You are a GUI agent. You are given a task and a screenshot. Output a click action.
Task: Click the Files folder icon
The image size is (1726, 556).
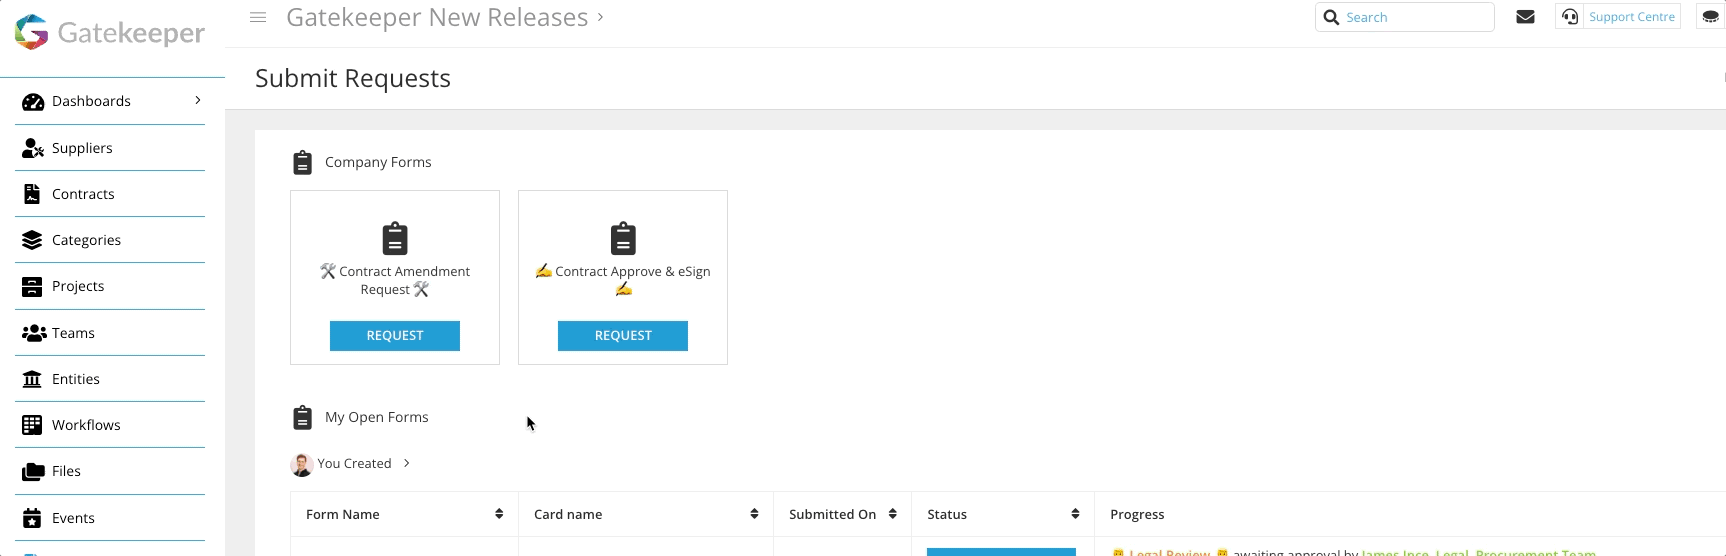click(33, 471)
